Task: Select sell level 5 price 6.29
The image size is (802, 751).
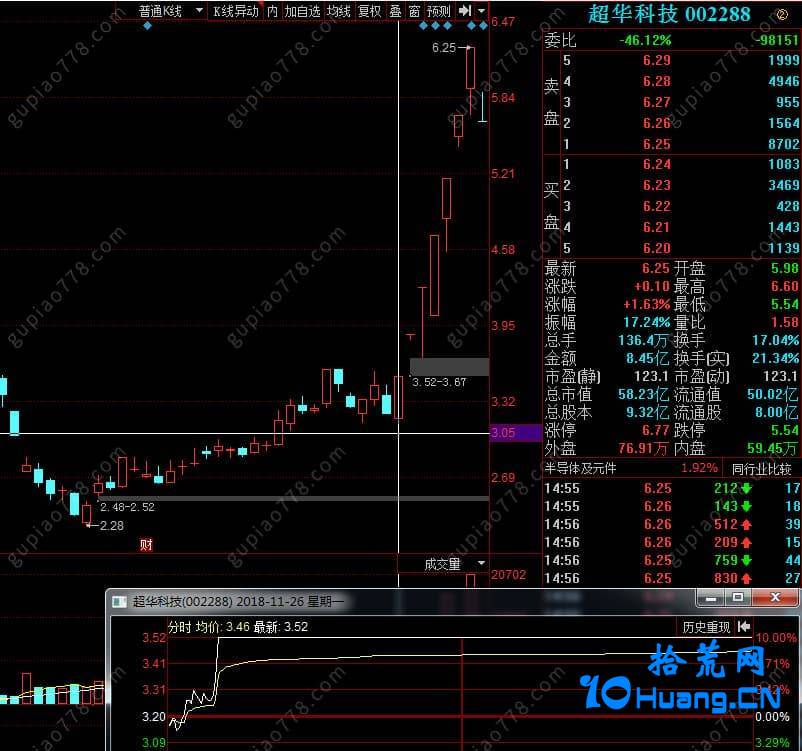Action: click(657, 60)
